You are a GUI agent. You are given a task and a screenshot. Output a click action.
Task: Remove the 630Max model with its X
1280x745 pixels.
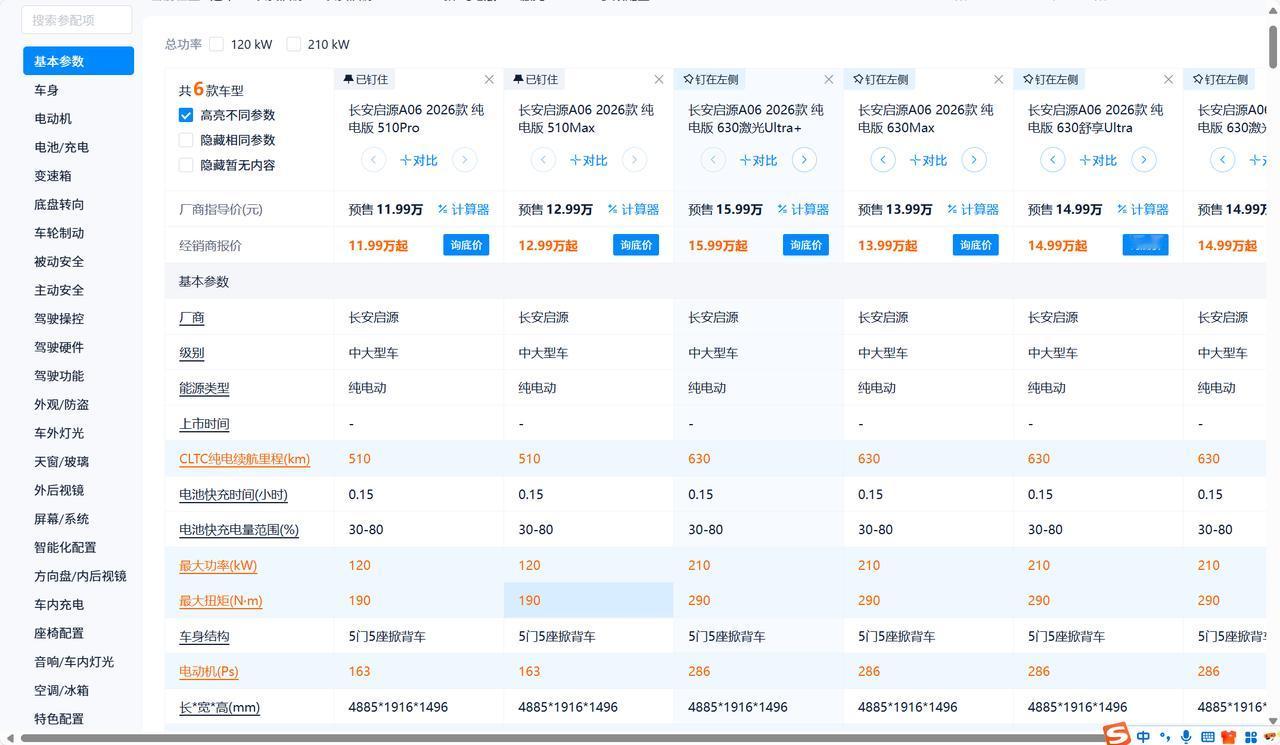[x=999, y=79]
